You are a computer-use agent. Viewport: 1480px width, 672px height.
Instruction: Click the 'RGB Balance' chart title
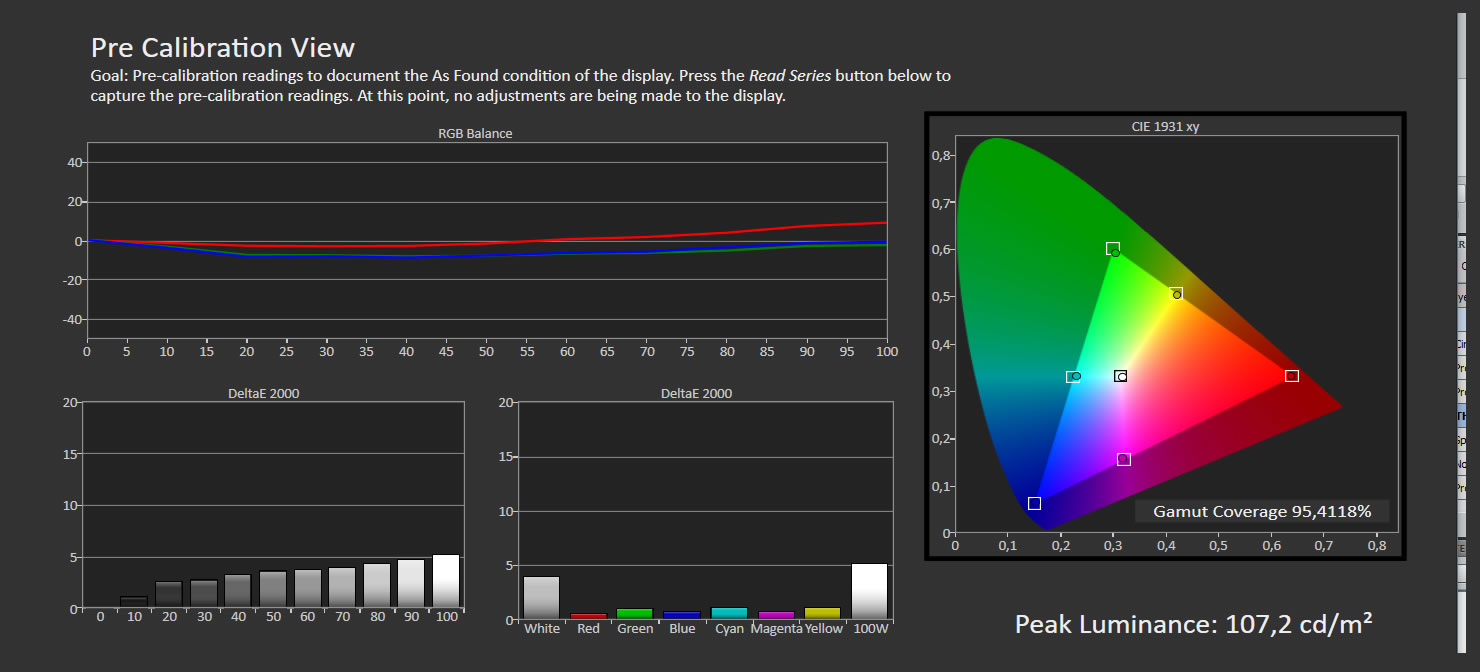click(476, 133)
